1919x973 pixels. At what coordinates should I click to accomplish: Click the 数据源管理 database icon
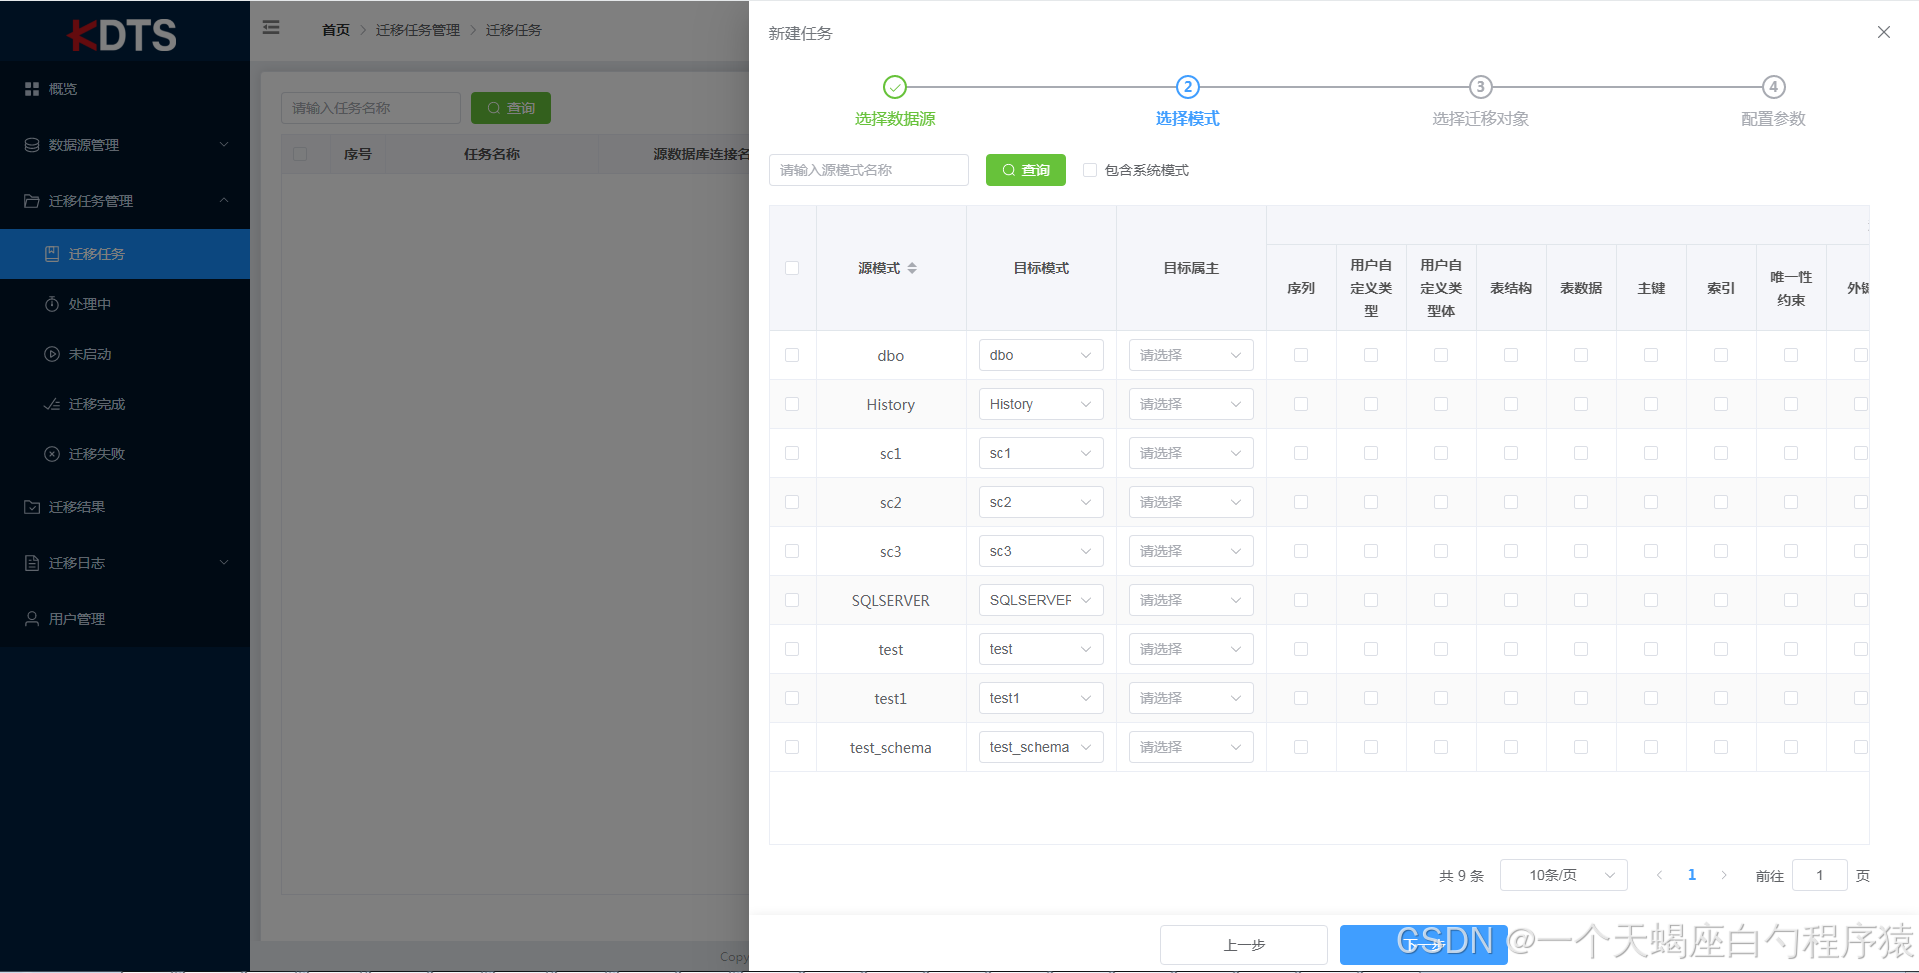coord(32,145)
